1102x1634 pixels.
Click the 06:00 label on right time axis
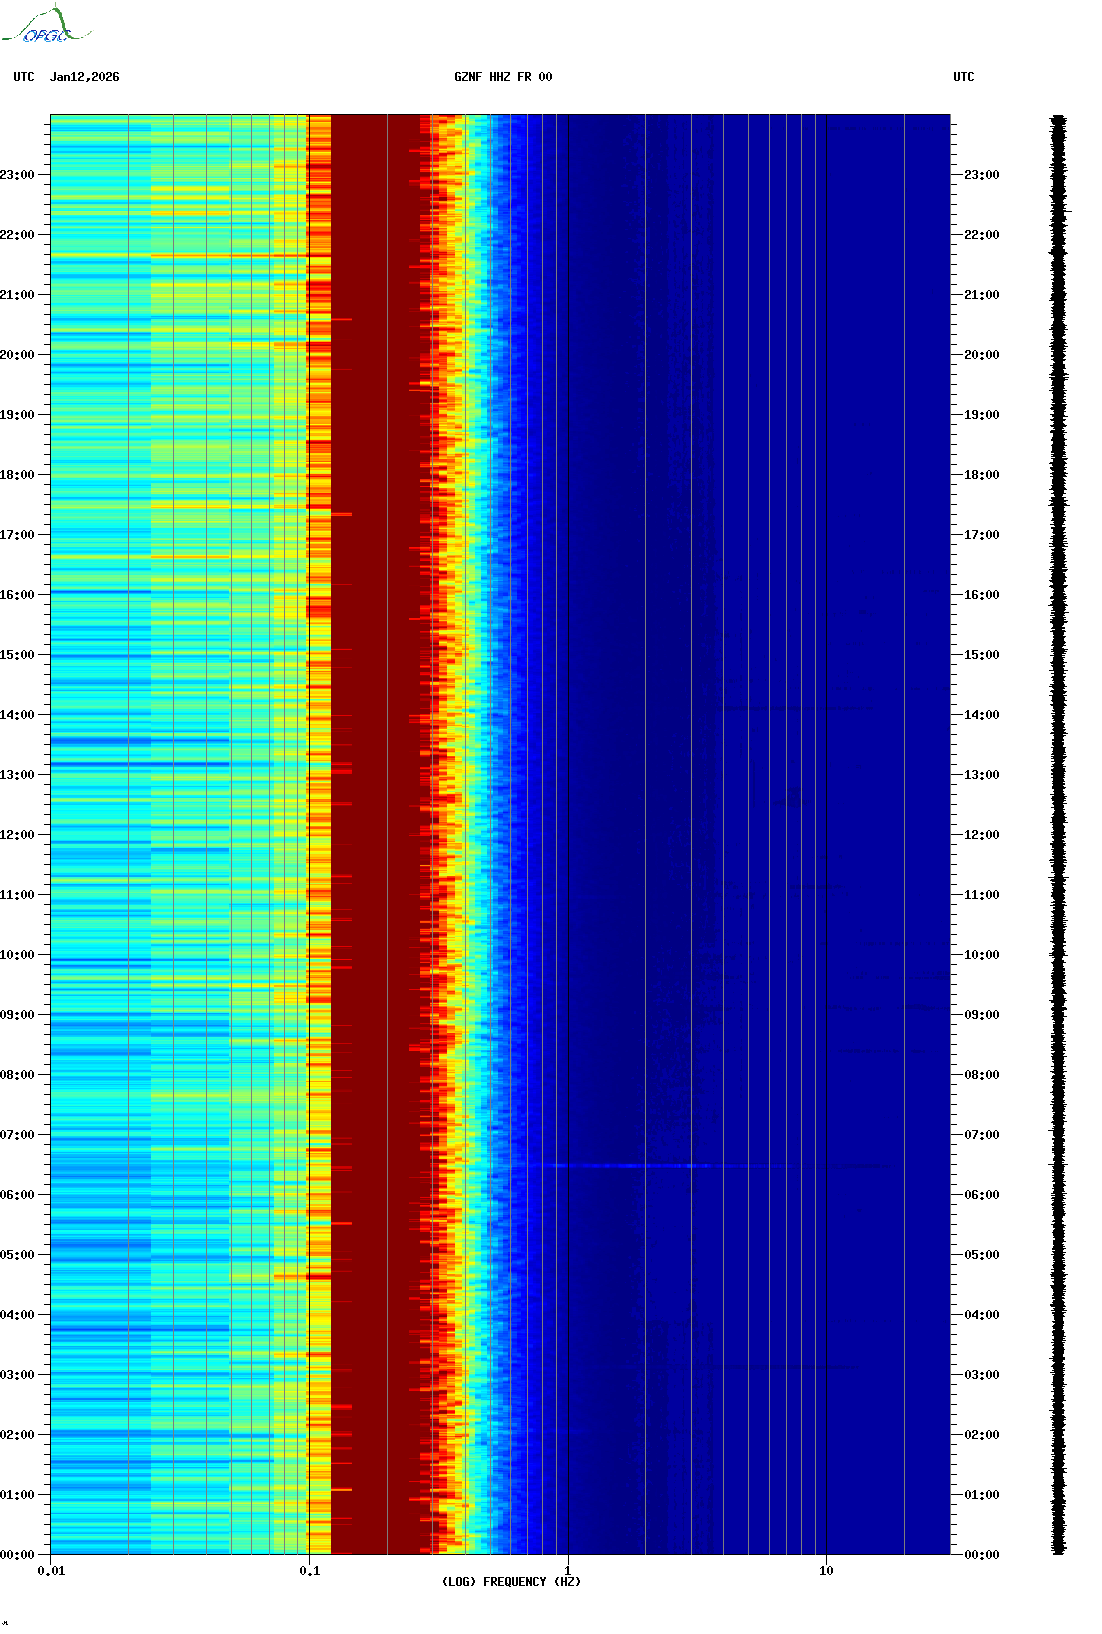click(981, 1195)
